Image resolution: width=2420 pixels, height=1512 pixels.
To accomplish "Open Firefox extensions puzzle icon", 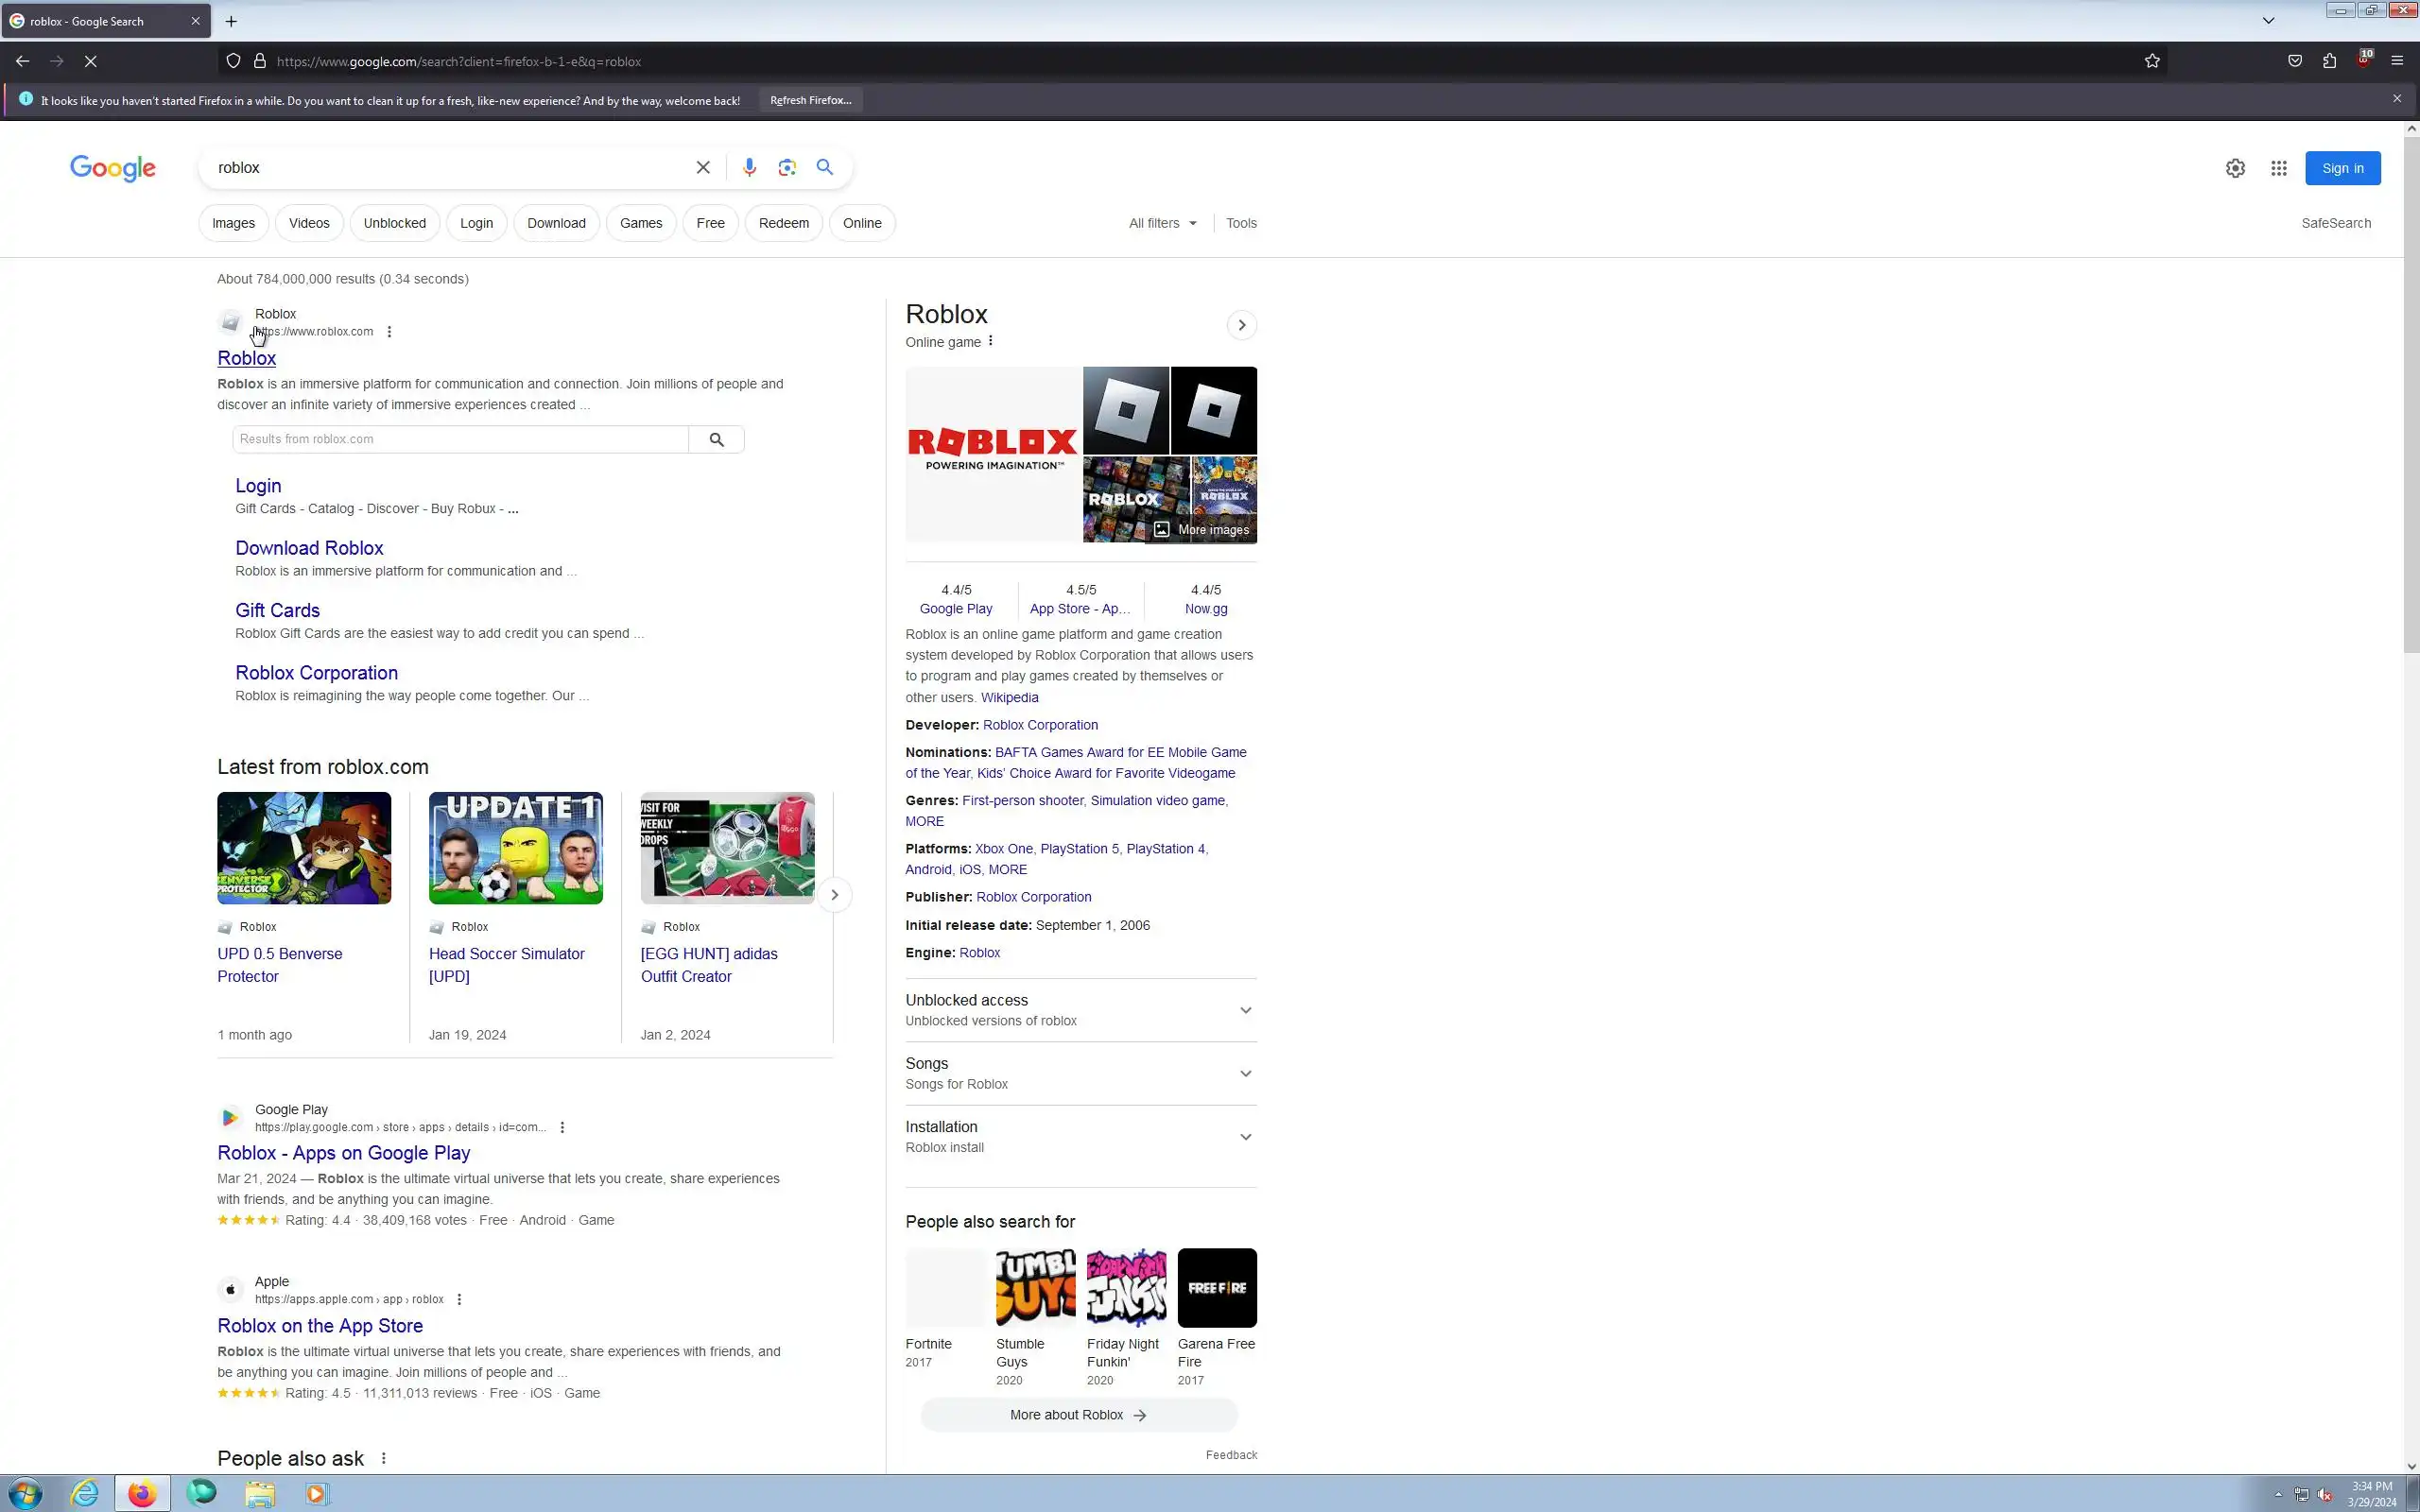I will pos(2330,61).
